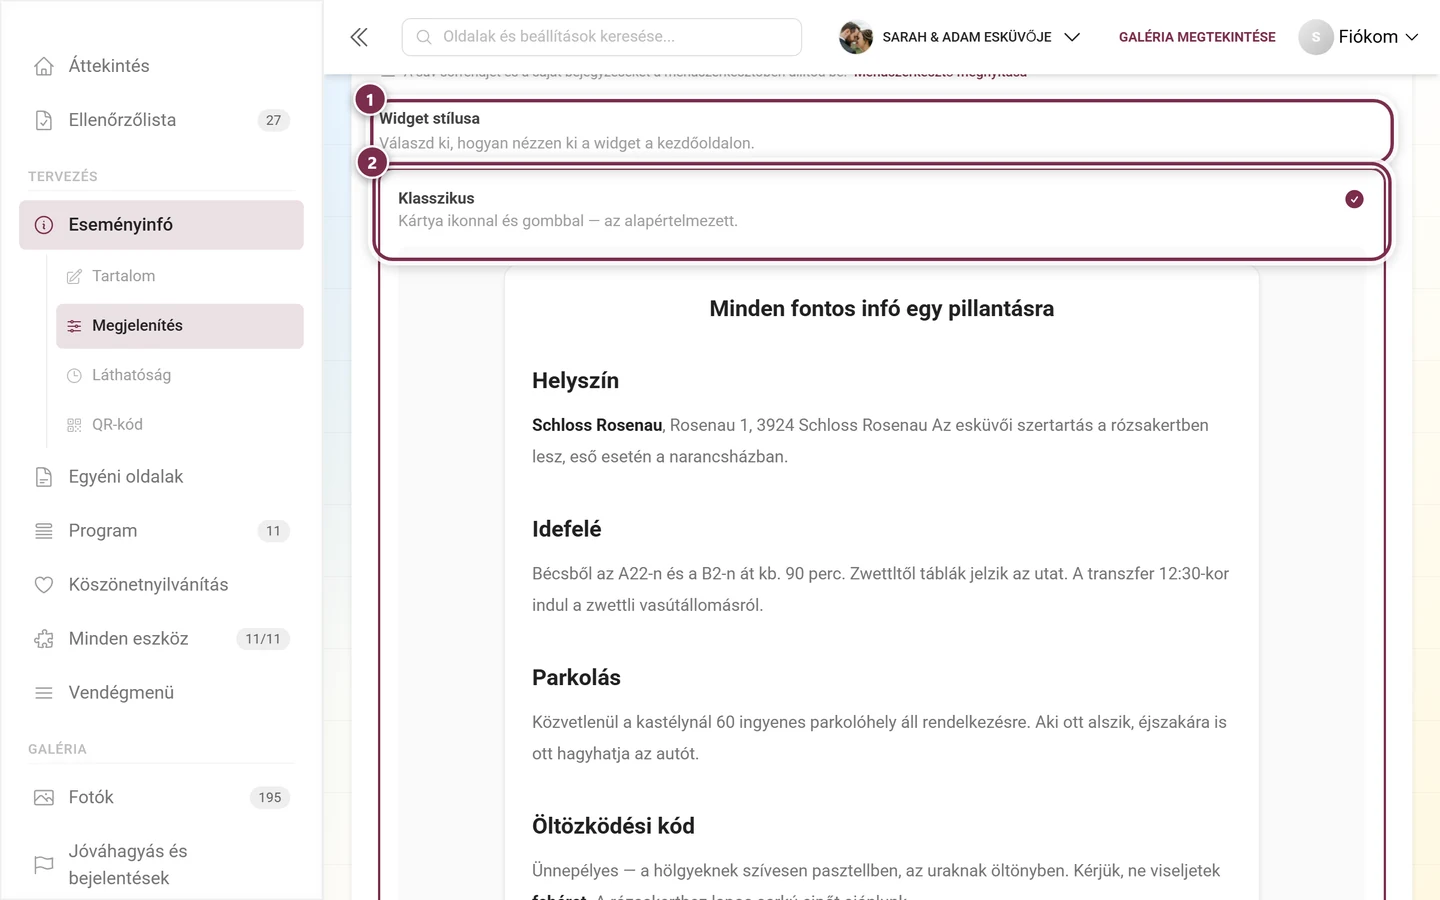
Task: Collapse the sidebar with double-chevron icon
Action: click(359, 37)
